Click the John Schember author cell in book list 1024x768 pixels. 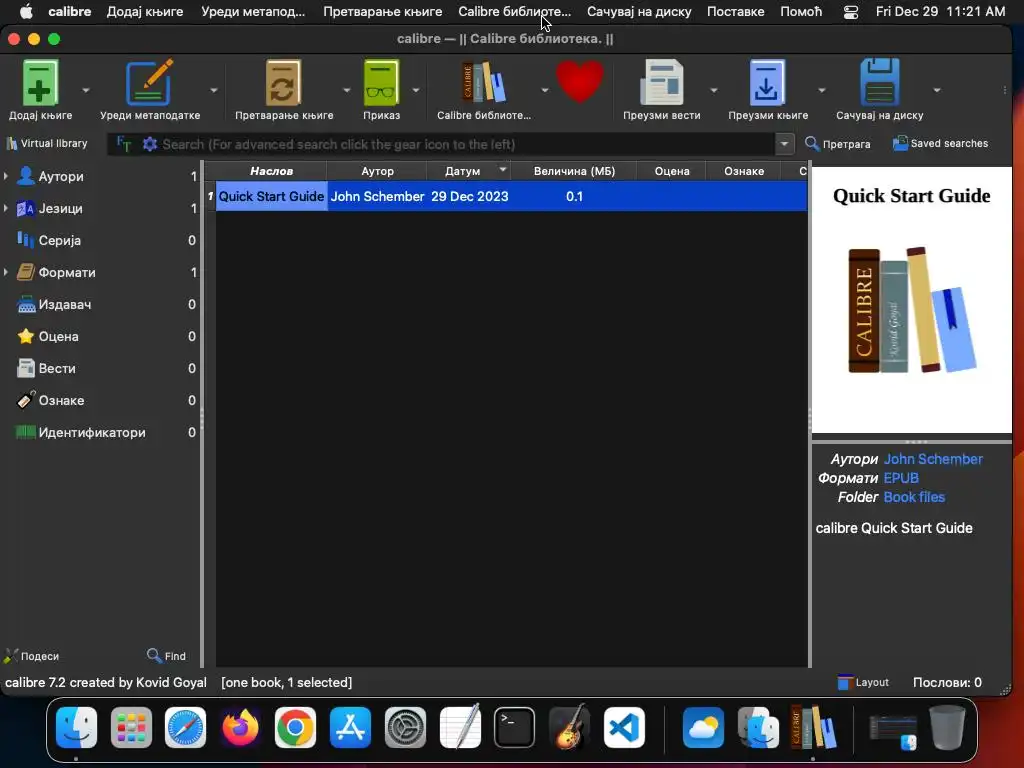377,196
